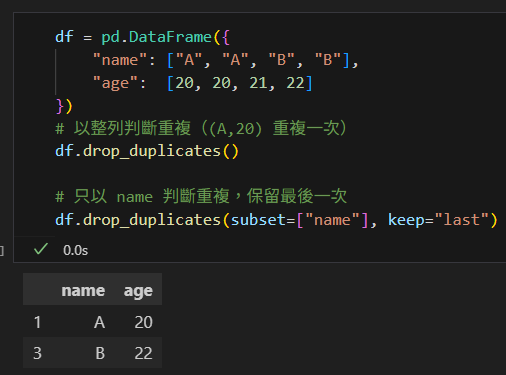Click the 0.0s execution time label

pos(76,250)
